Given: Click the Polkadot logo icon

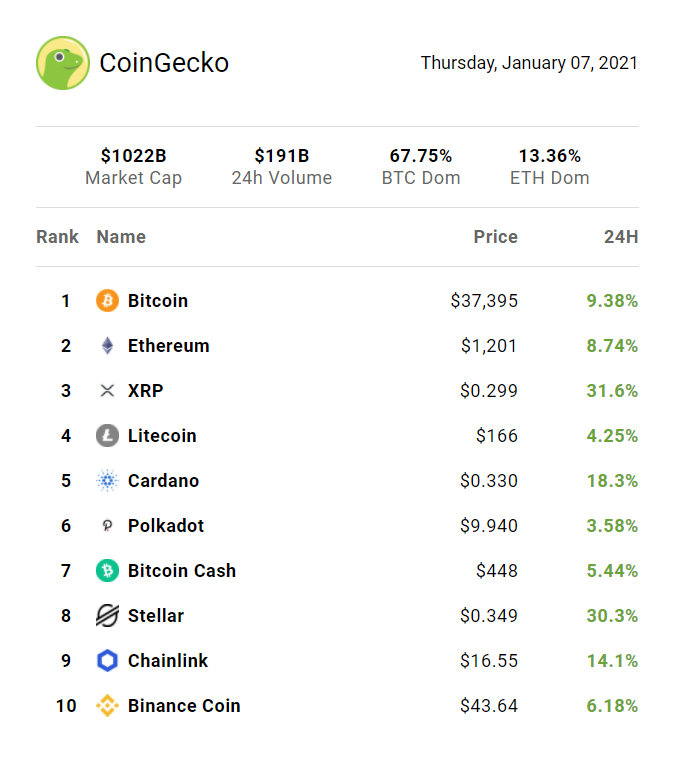Looking at the screenshot, I should 107,526.
